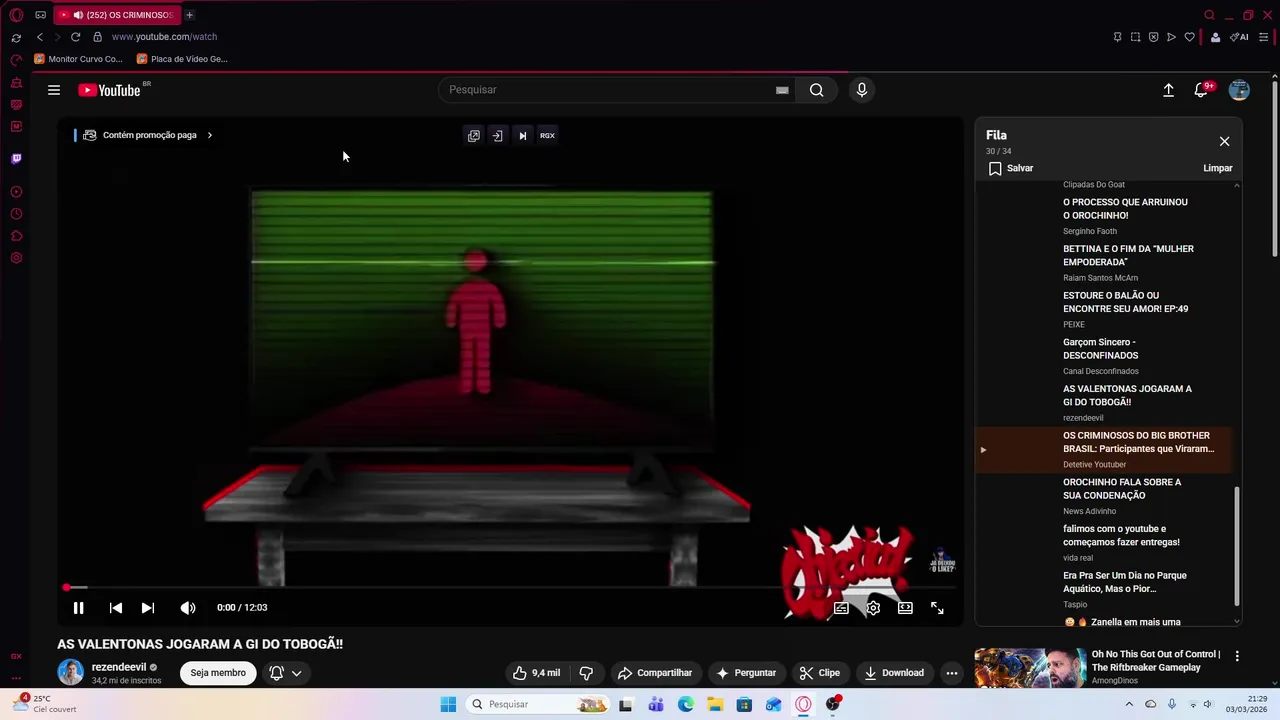Open Riftbreaker Gameplay suggested video thumbnail
This screenshot has height=720, width=1280.
[x=1030, y=668]
